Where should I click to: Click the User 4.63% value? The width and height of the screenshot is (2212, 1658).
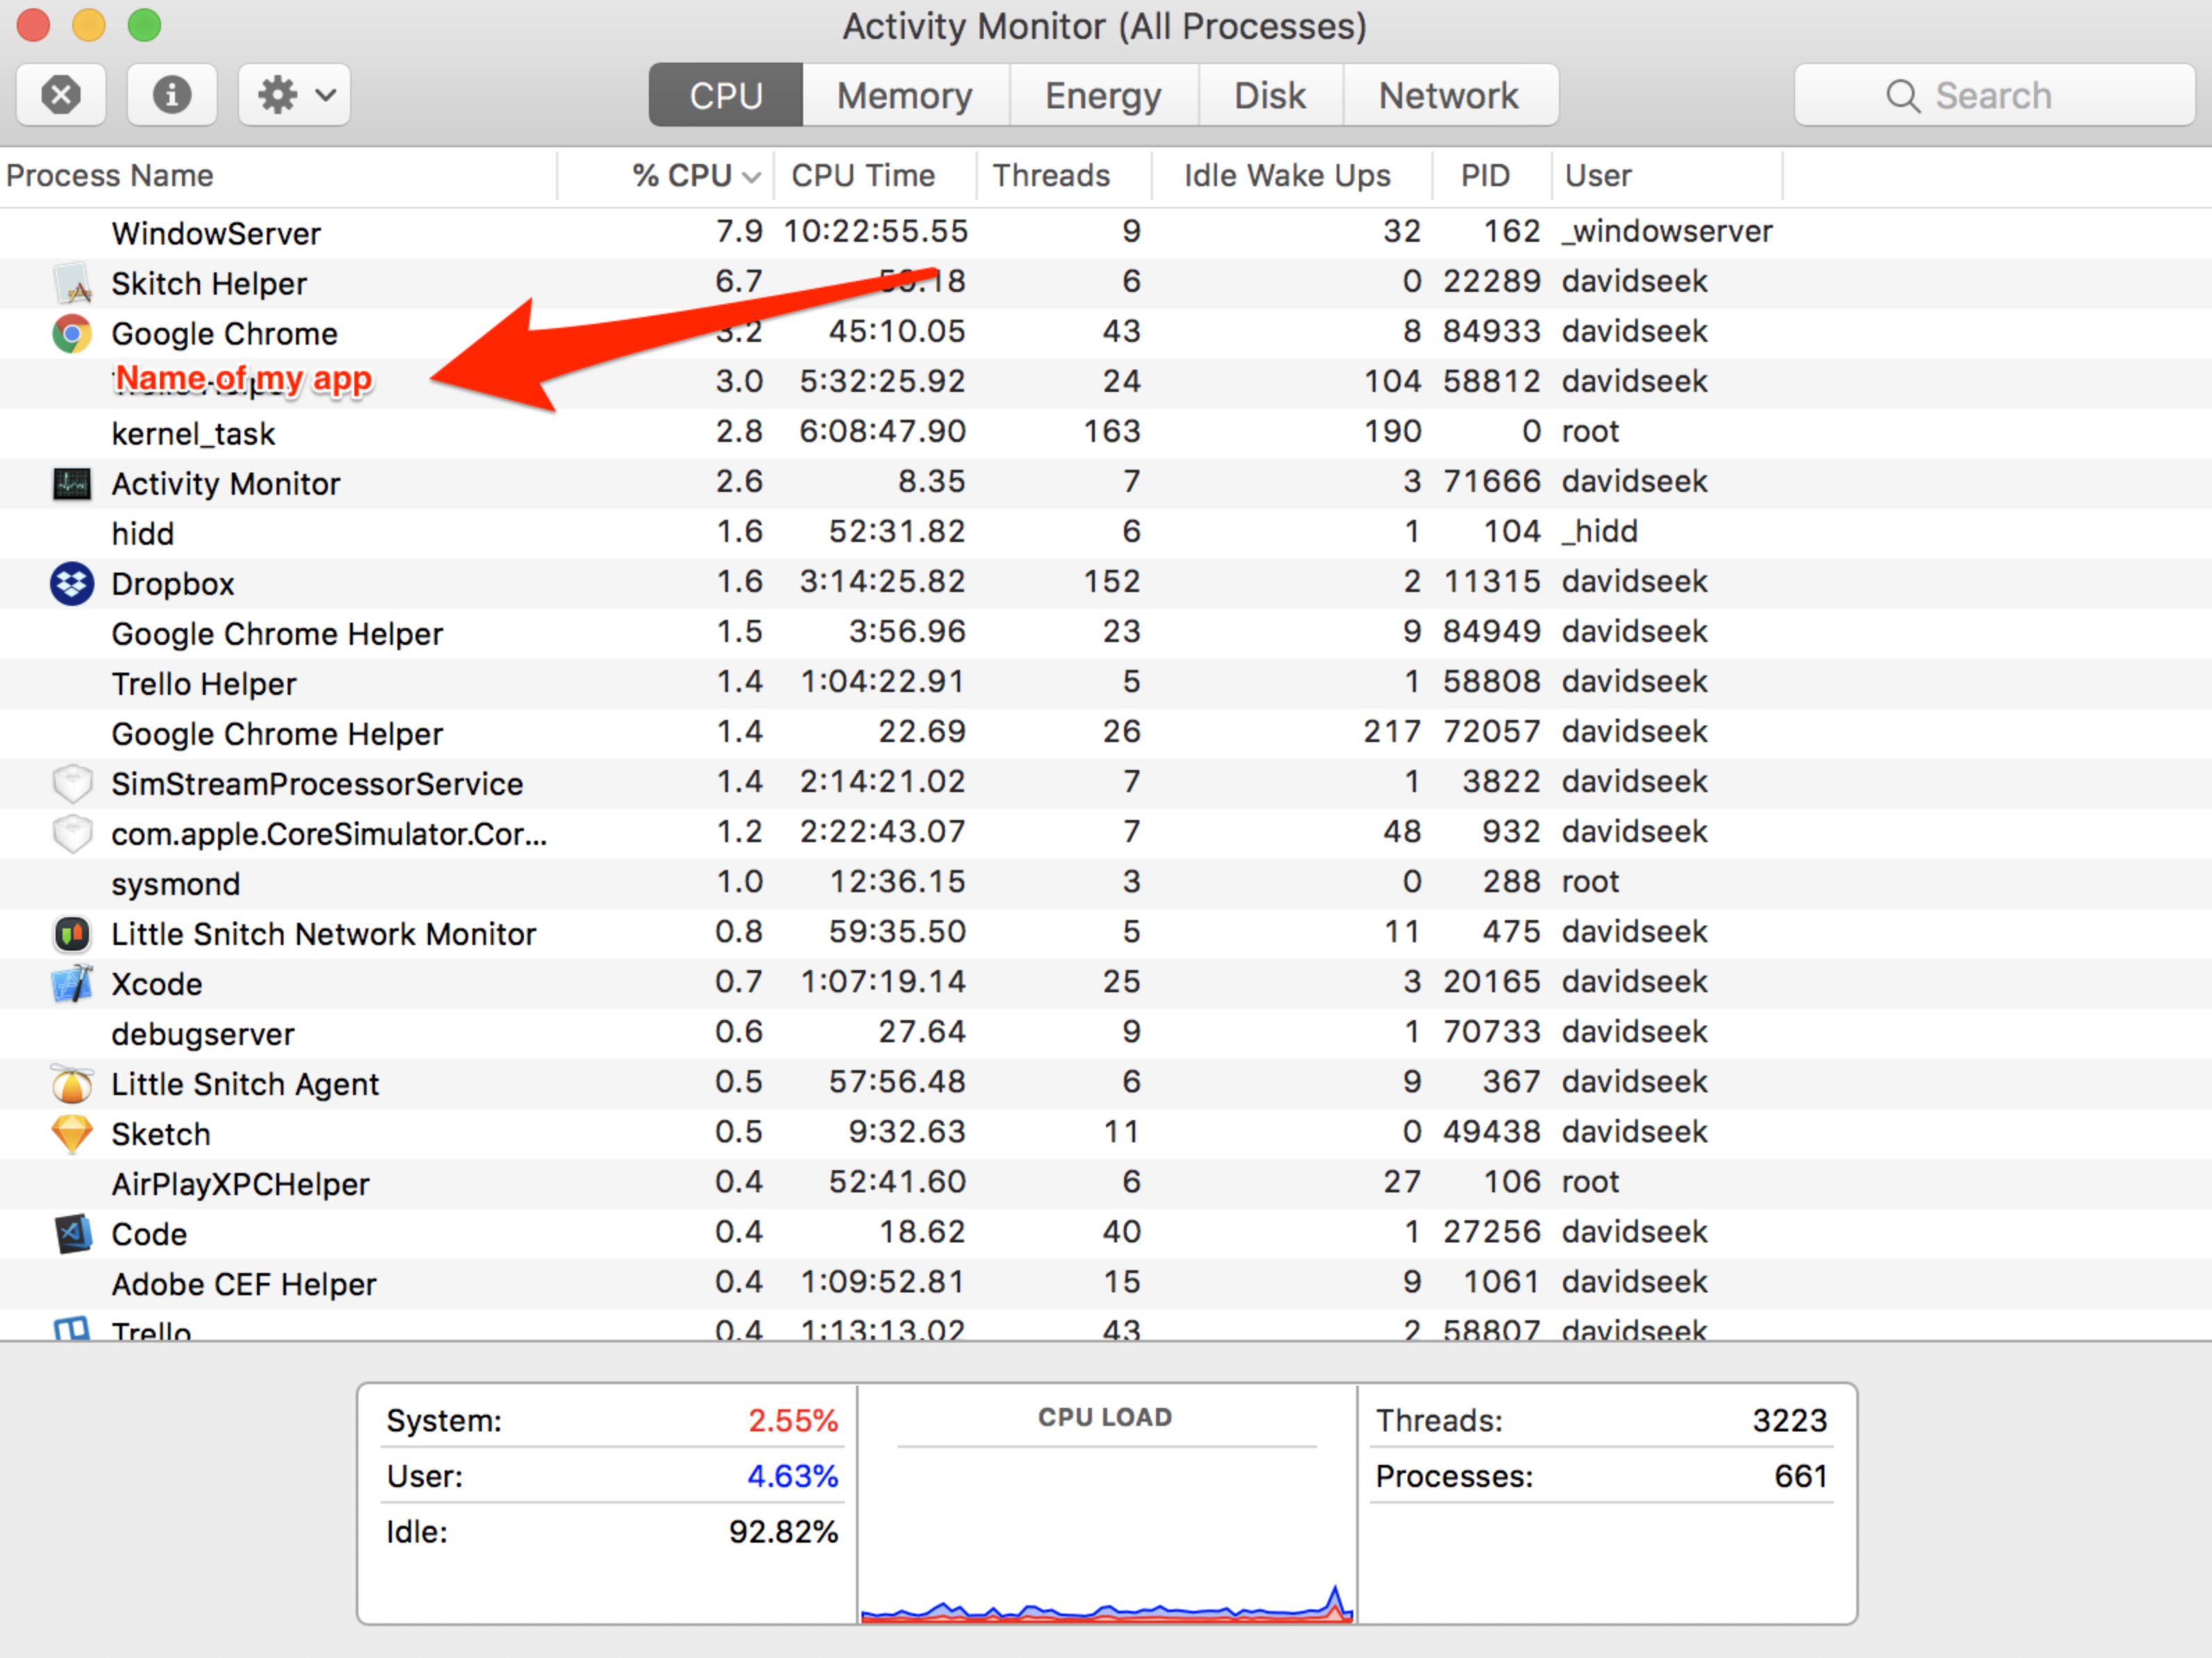pos(793,1476)
